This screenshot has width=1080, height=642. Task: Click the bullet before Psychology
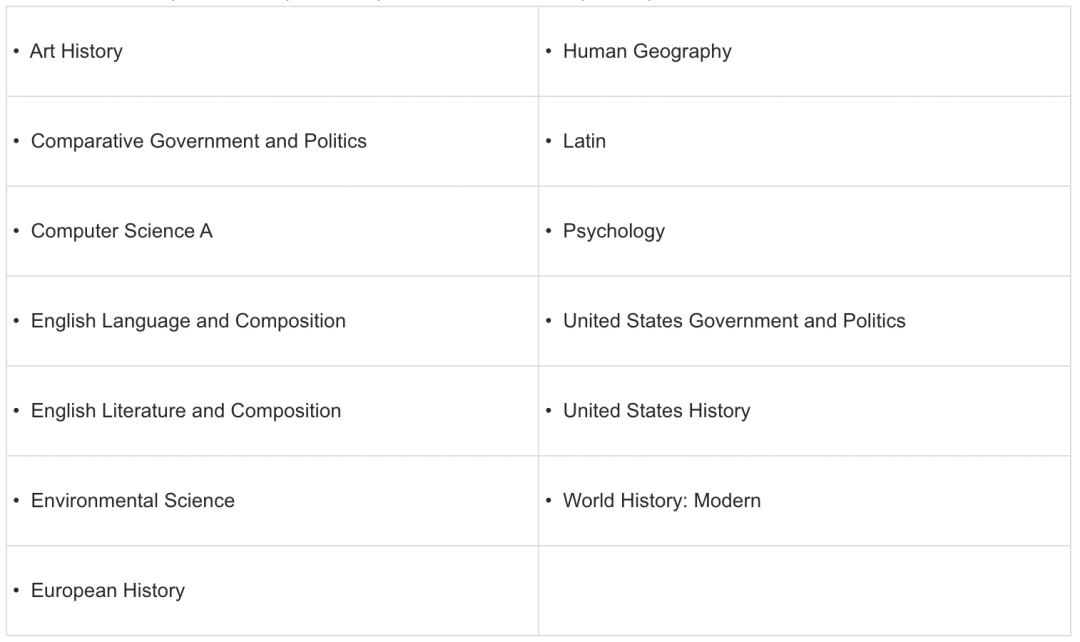pos(548,231)
